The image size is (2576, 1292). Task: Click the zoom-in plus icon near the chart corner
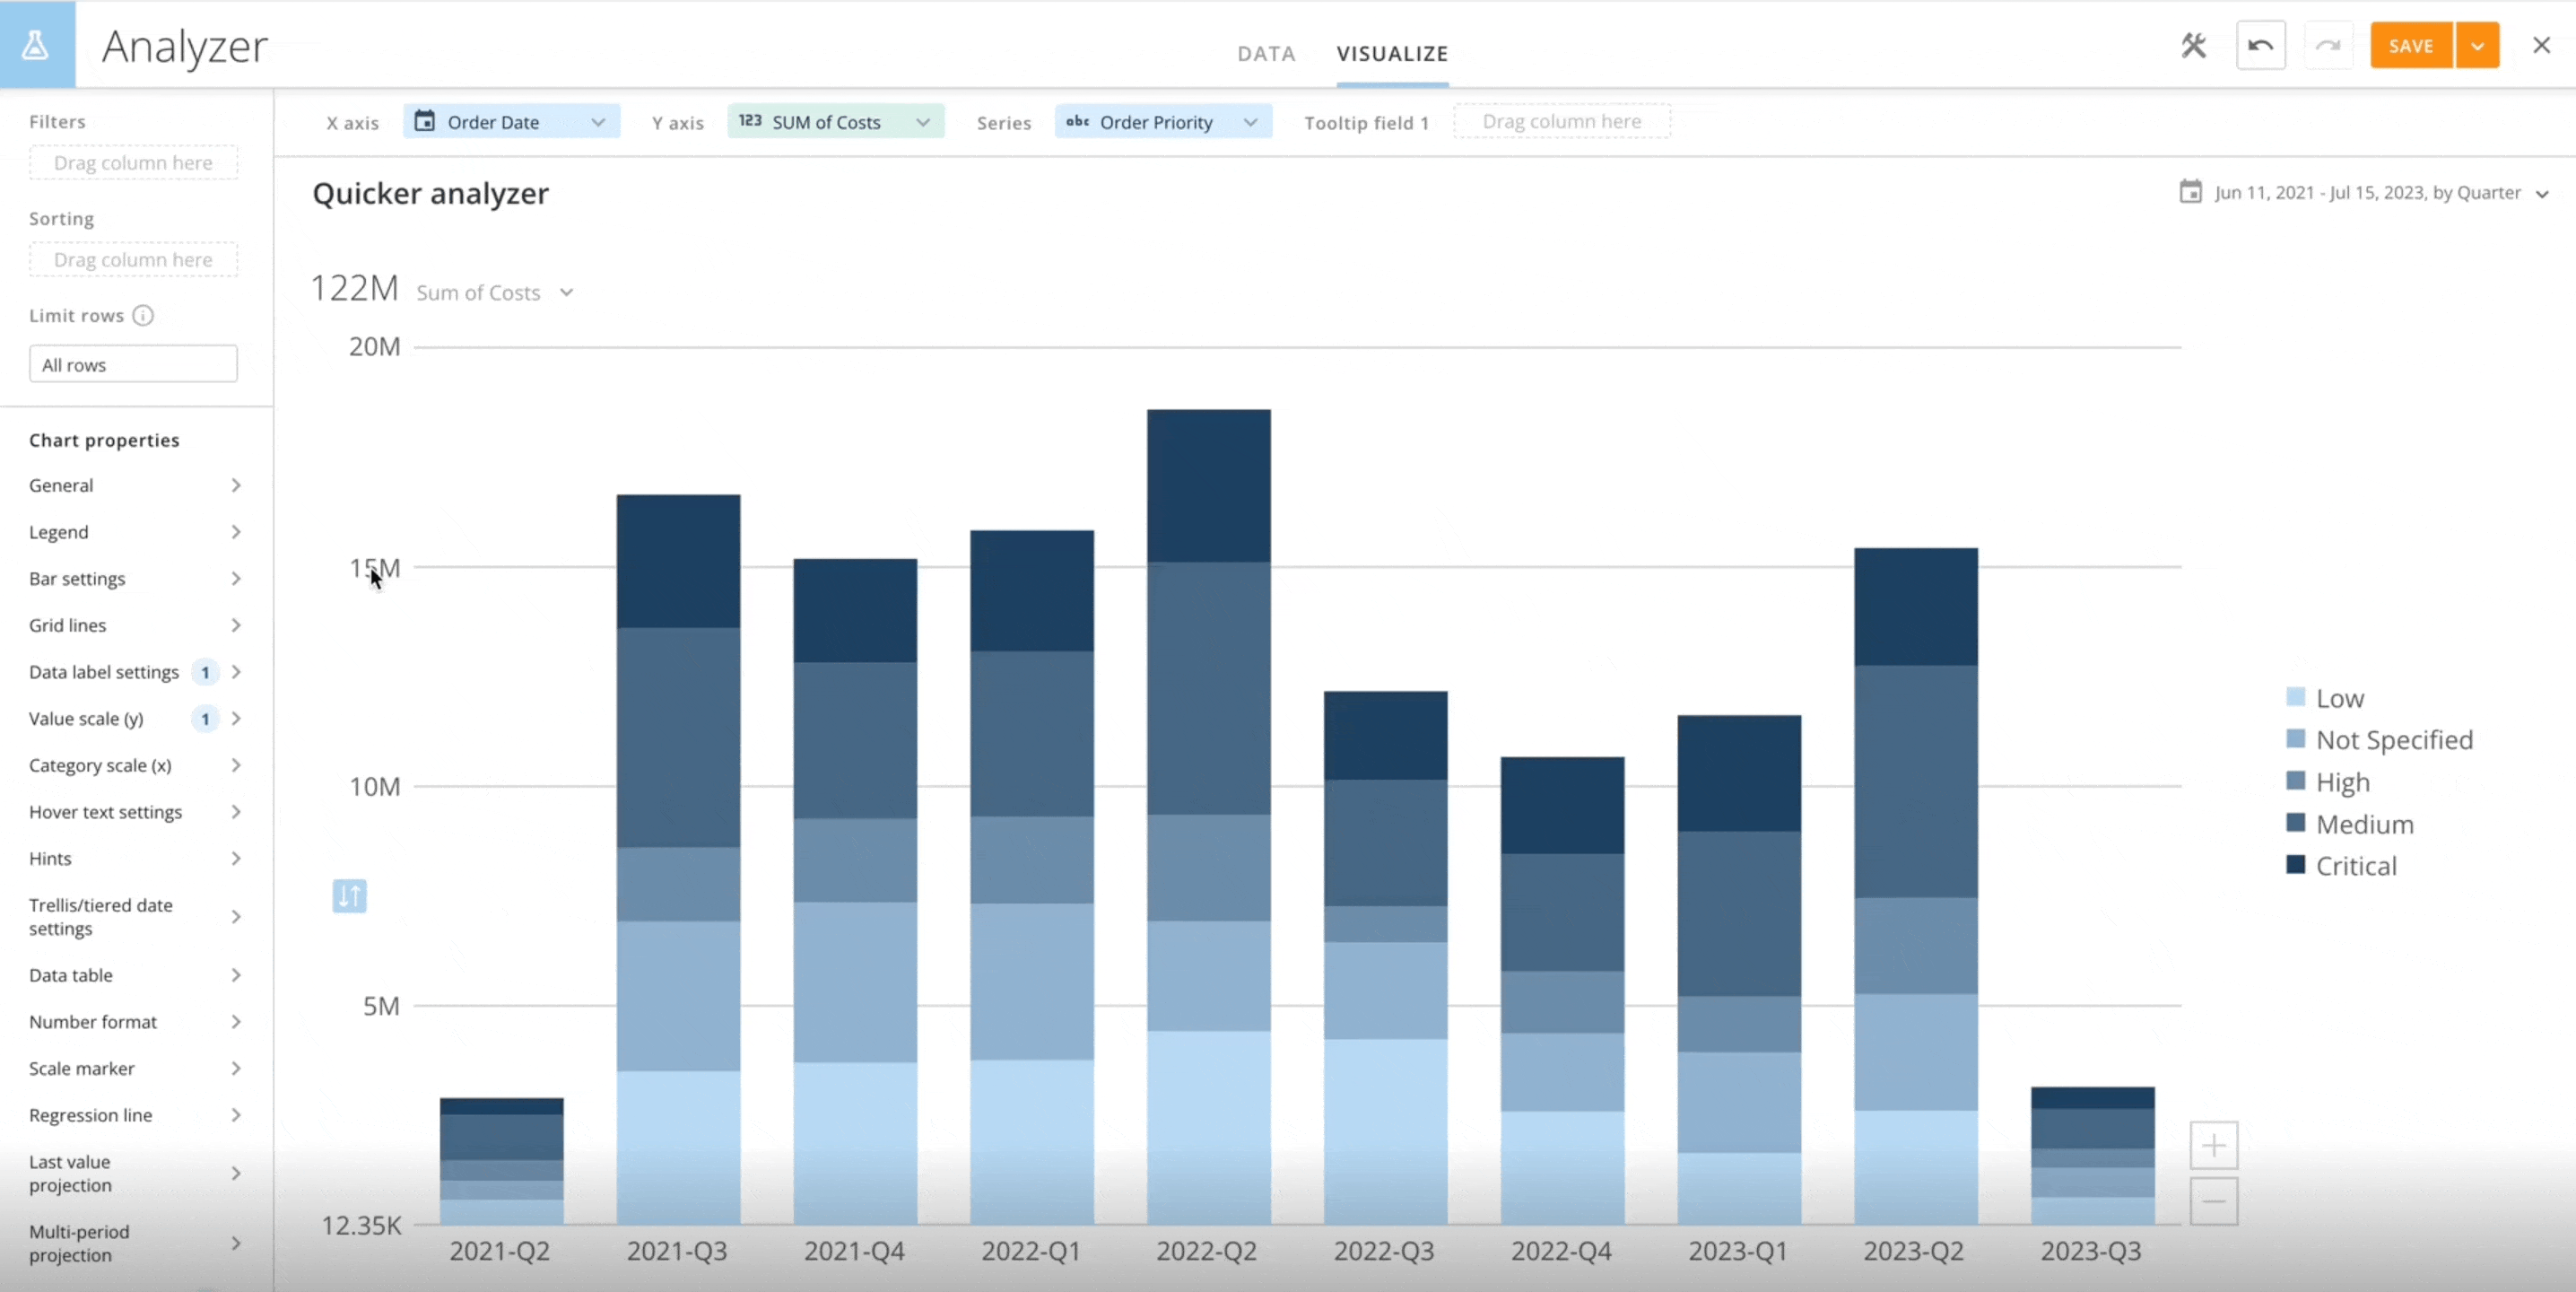[2214, 1145]
